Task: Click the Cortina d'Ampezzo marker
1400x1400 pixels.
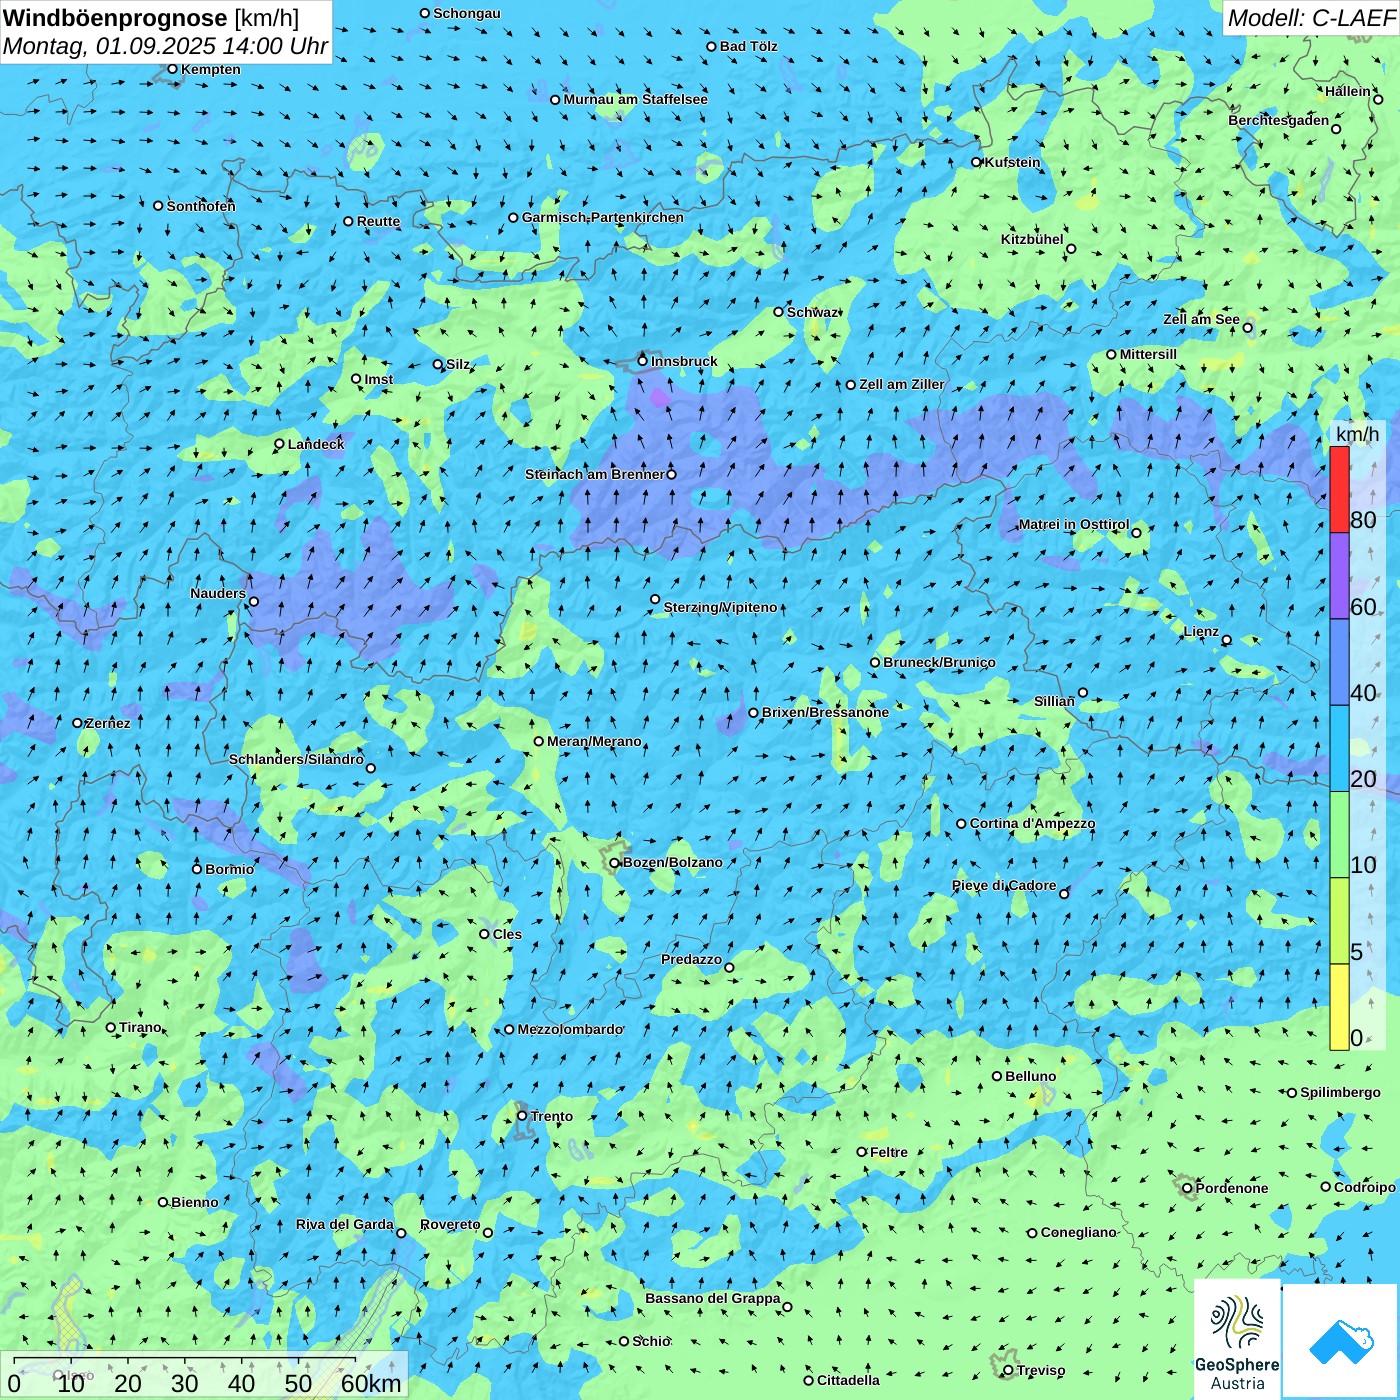Action: tap(961, 824)
